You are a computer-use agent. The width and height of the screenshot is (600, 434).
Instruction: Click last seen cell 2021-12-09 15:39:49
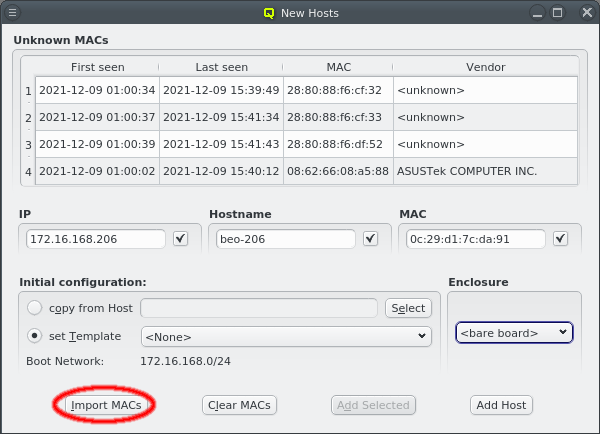(221, 90)
